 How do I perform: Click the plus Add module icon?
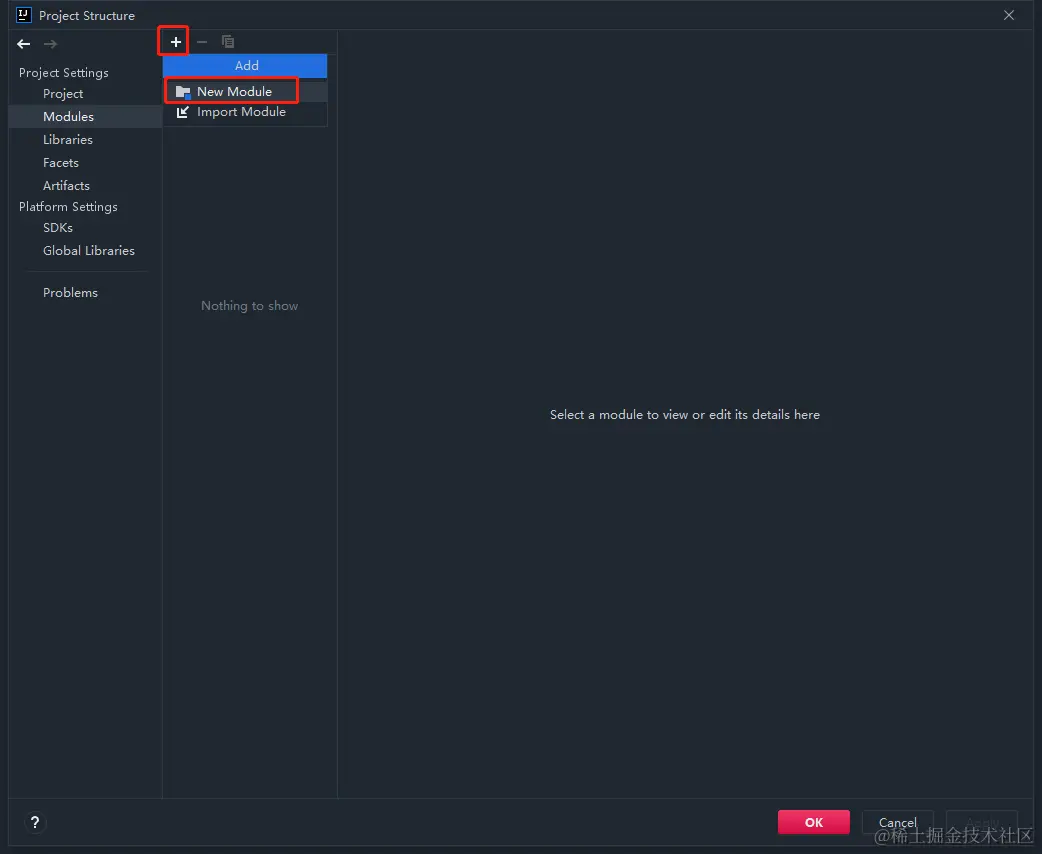point(175,42)
